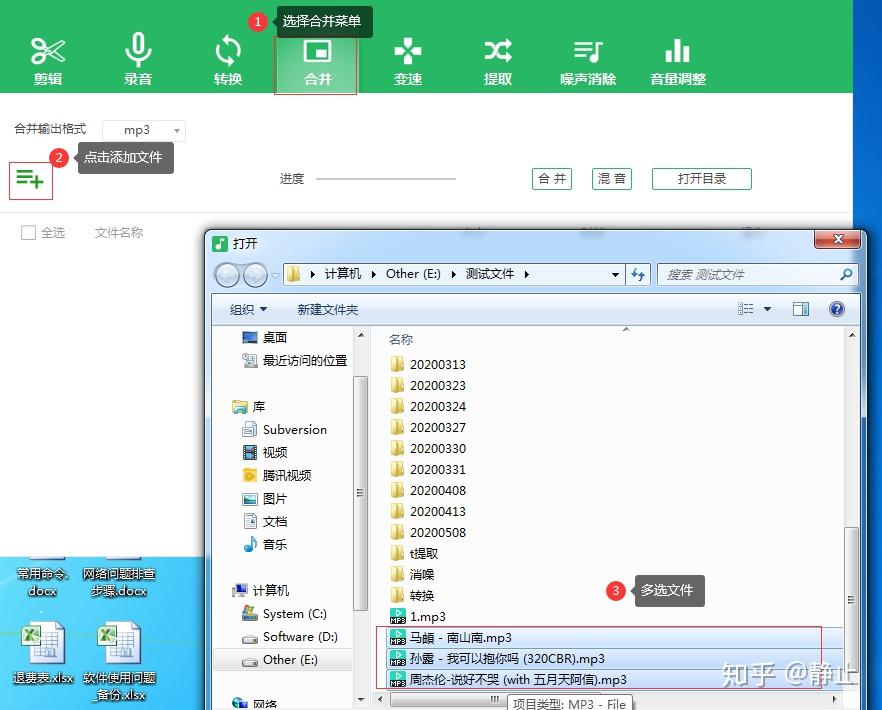The image size is (882, 710).
Task: Click the refresh icon in the address bar
Action: click(x=638, y=275)
